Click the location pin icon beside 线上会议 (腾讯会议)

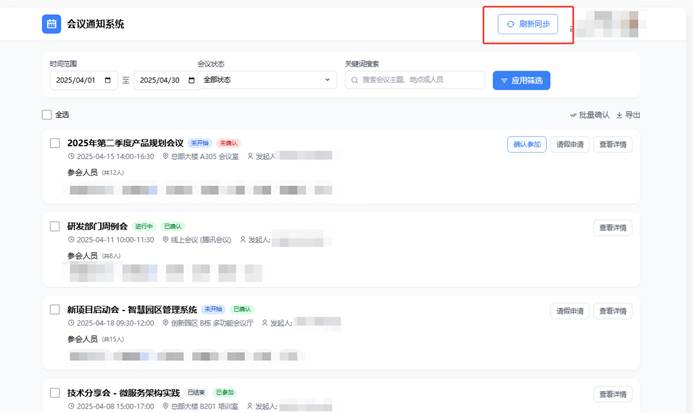click(166, 239)
